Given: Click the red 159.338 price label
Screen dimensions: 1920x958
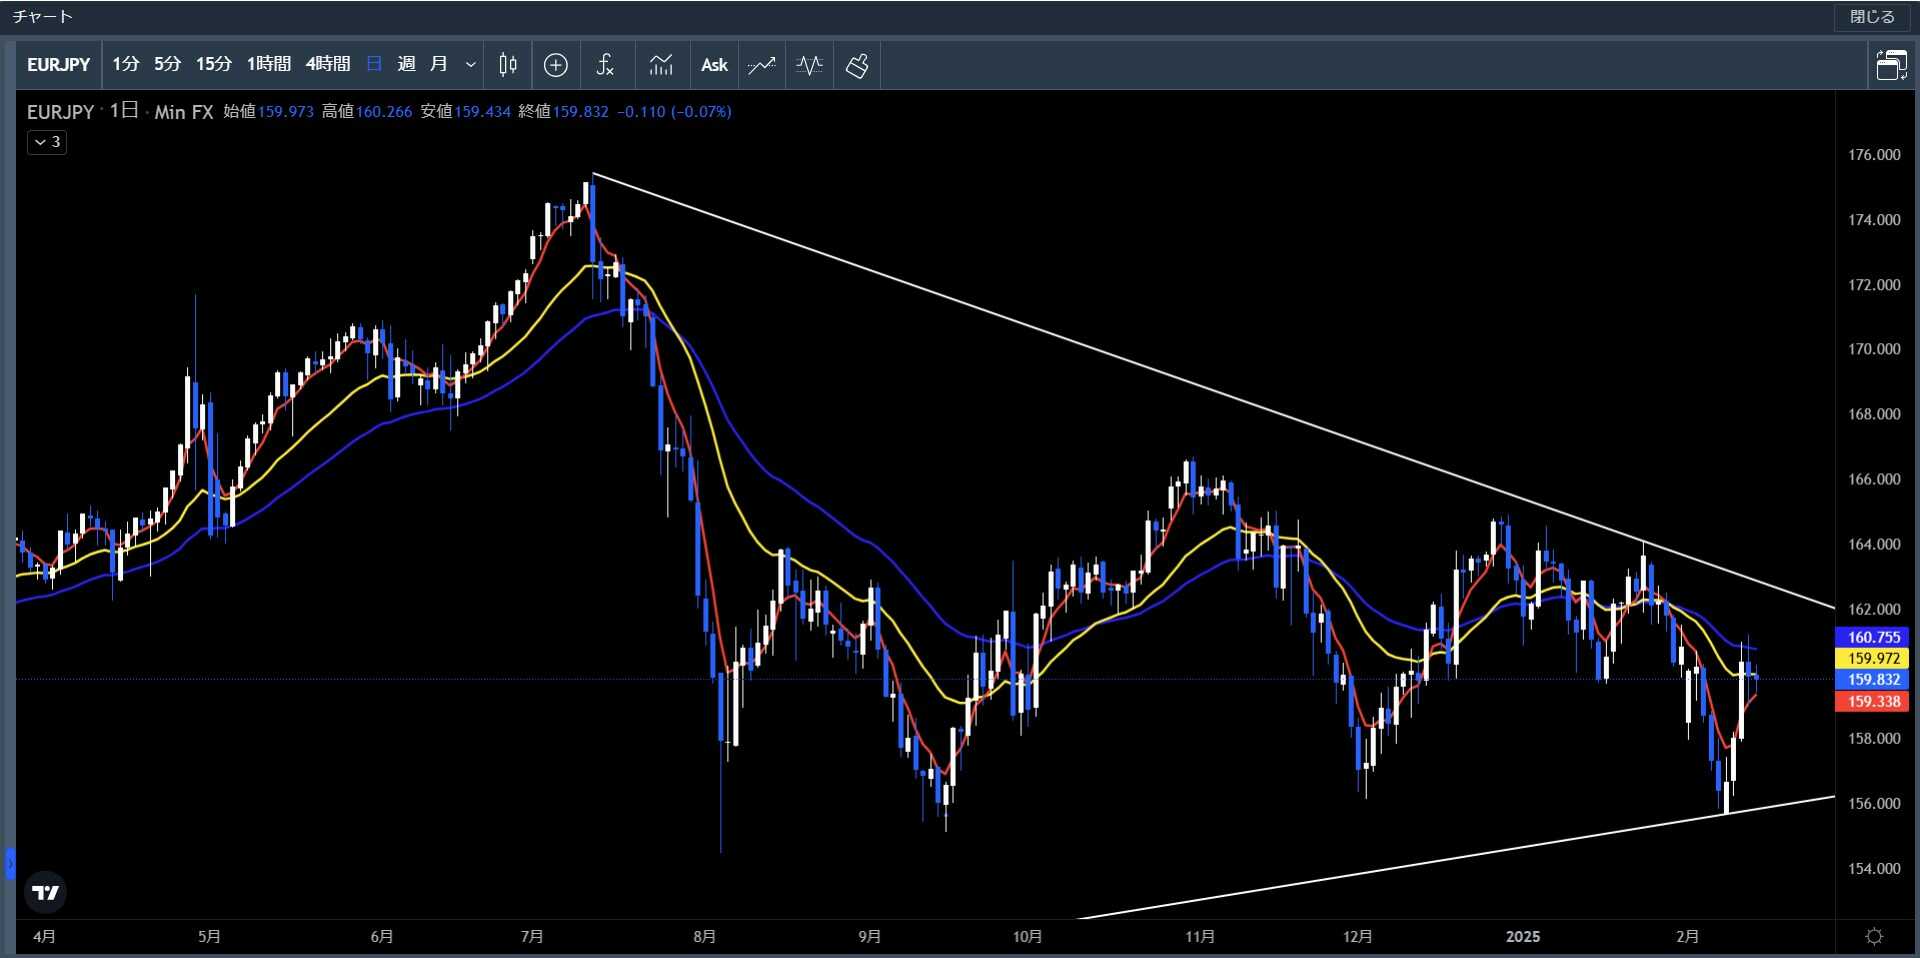Looking at the screenshot, I should [1873, 701].
